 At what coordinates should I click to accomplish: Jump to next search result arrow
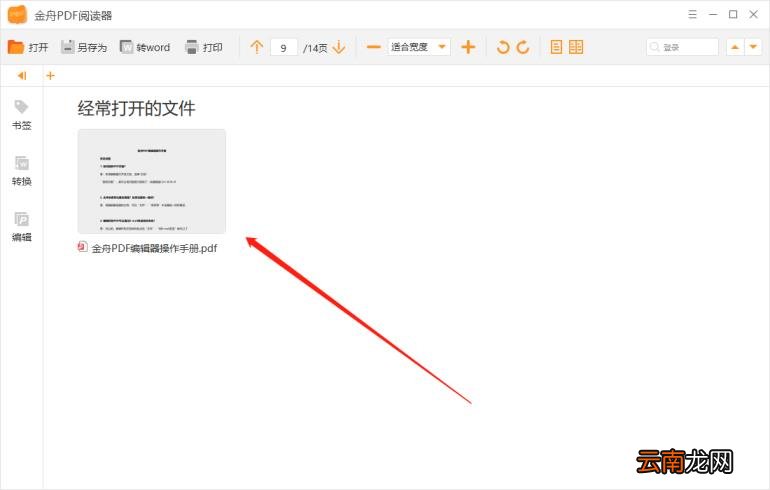coord(753,47)
